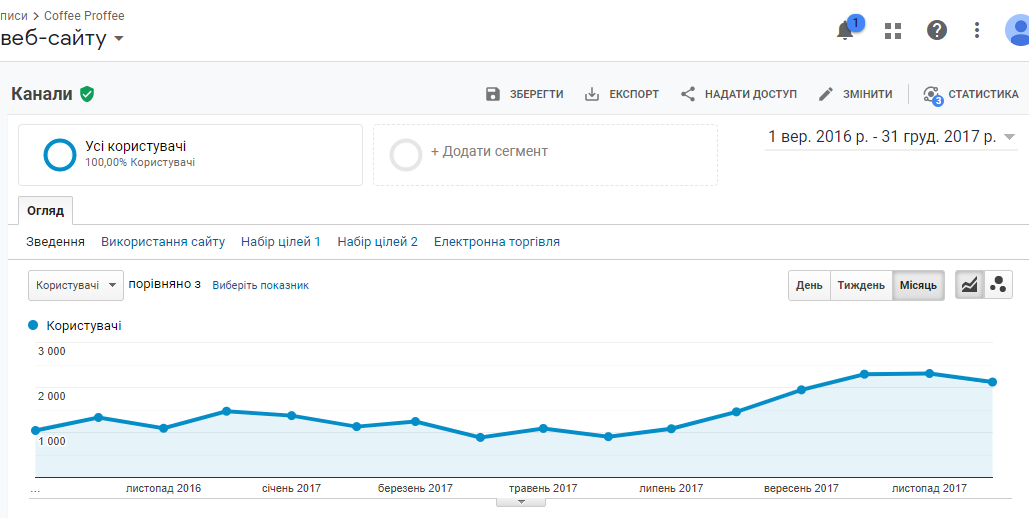Open the notifications bell
The image size is (1029, 518).
point(846,30)
